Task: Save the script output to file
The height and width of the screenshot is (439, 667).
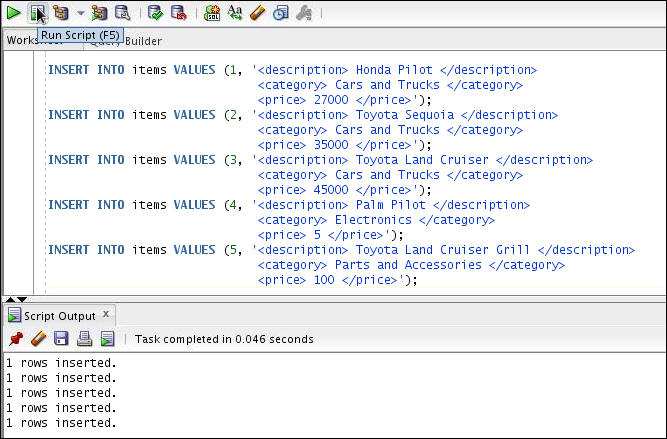Action: pyautogui.click(x=62, y=339)
